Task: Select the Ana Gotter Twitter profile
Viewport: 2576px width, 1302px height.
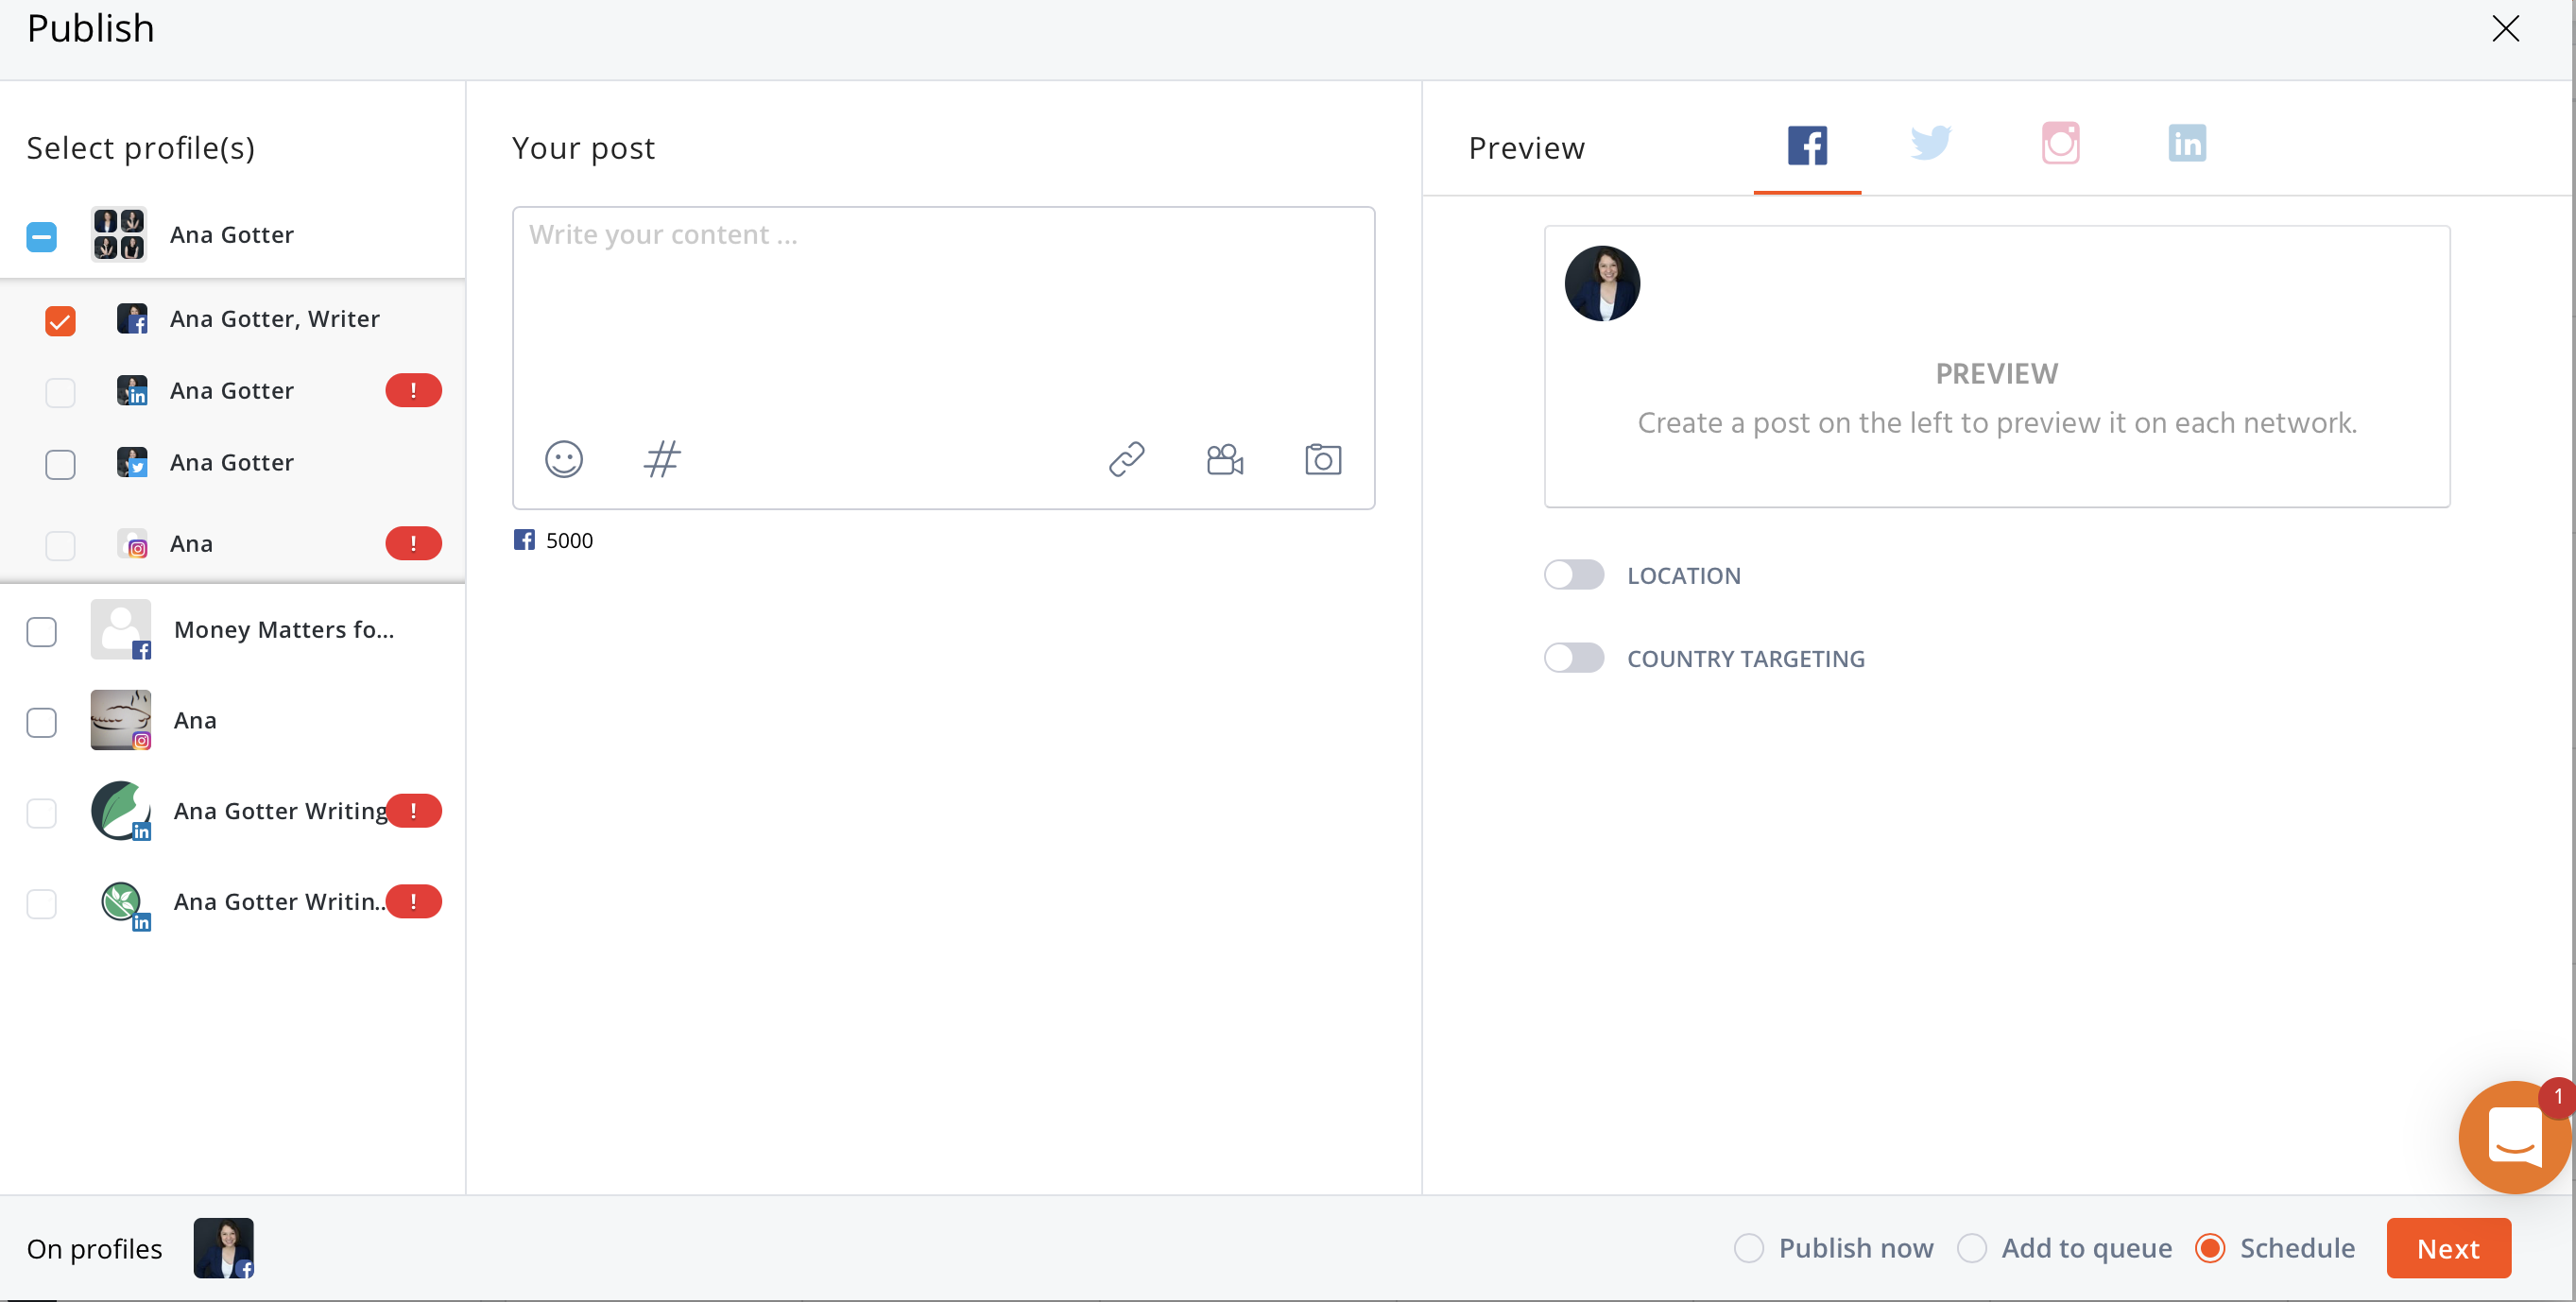Action: 60,465
